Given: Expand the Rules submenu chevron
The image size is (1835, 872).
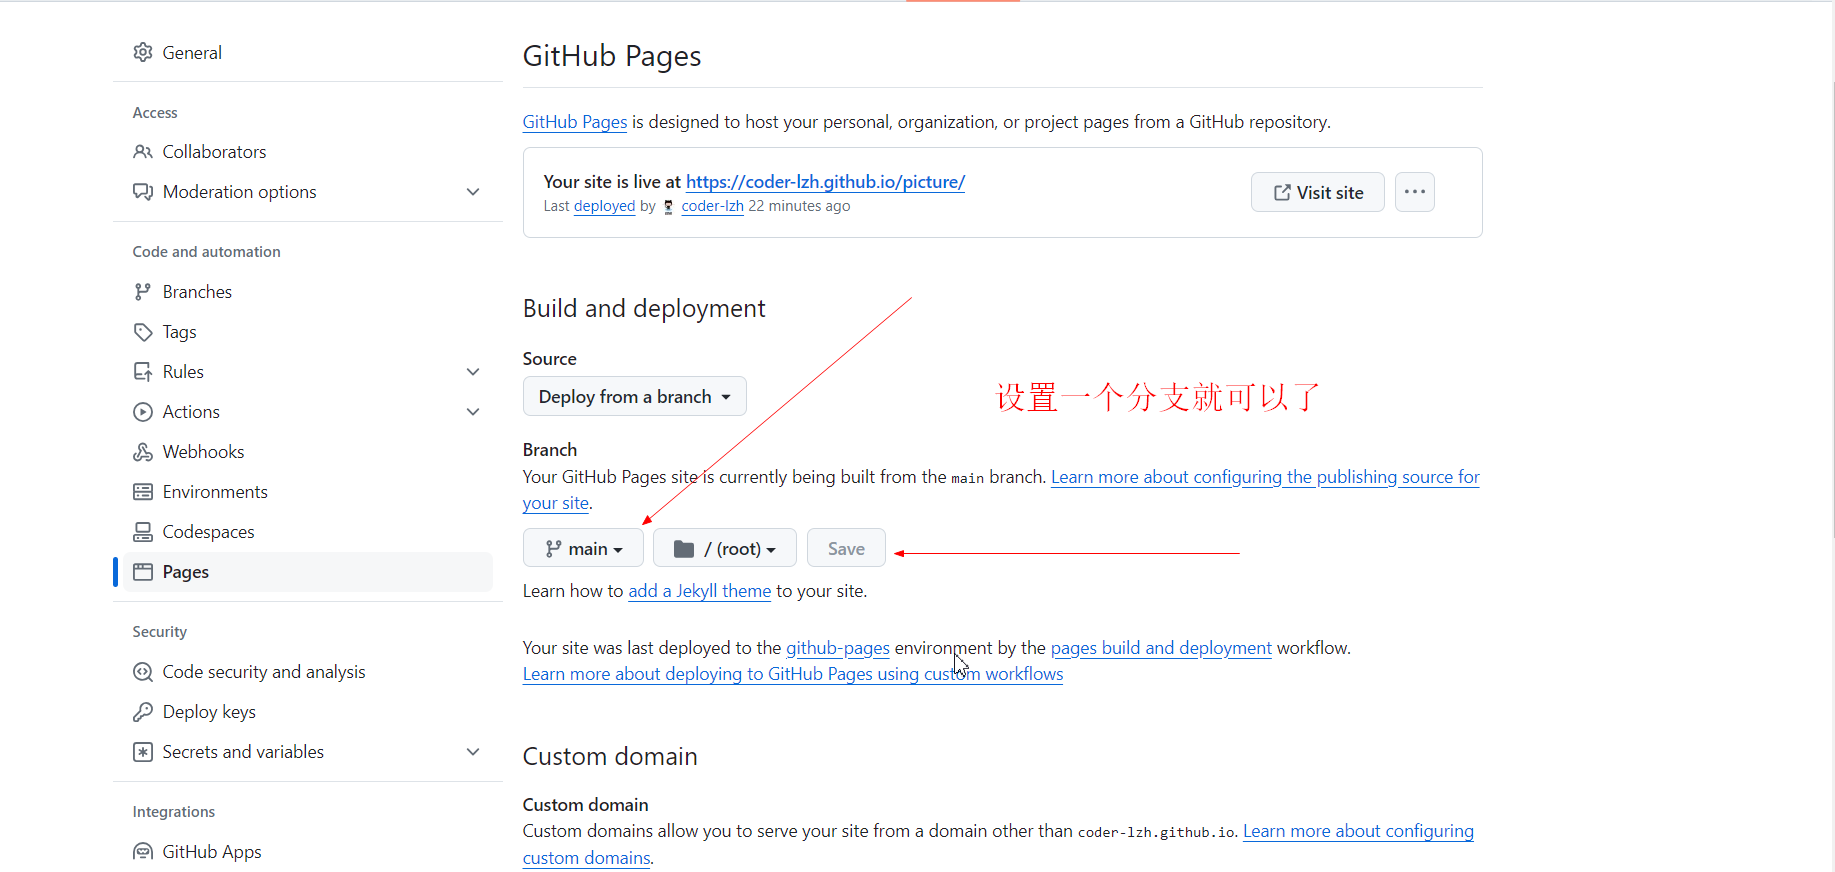Looking at the screenshot, I should [x=473, y=372].
